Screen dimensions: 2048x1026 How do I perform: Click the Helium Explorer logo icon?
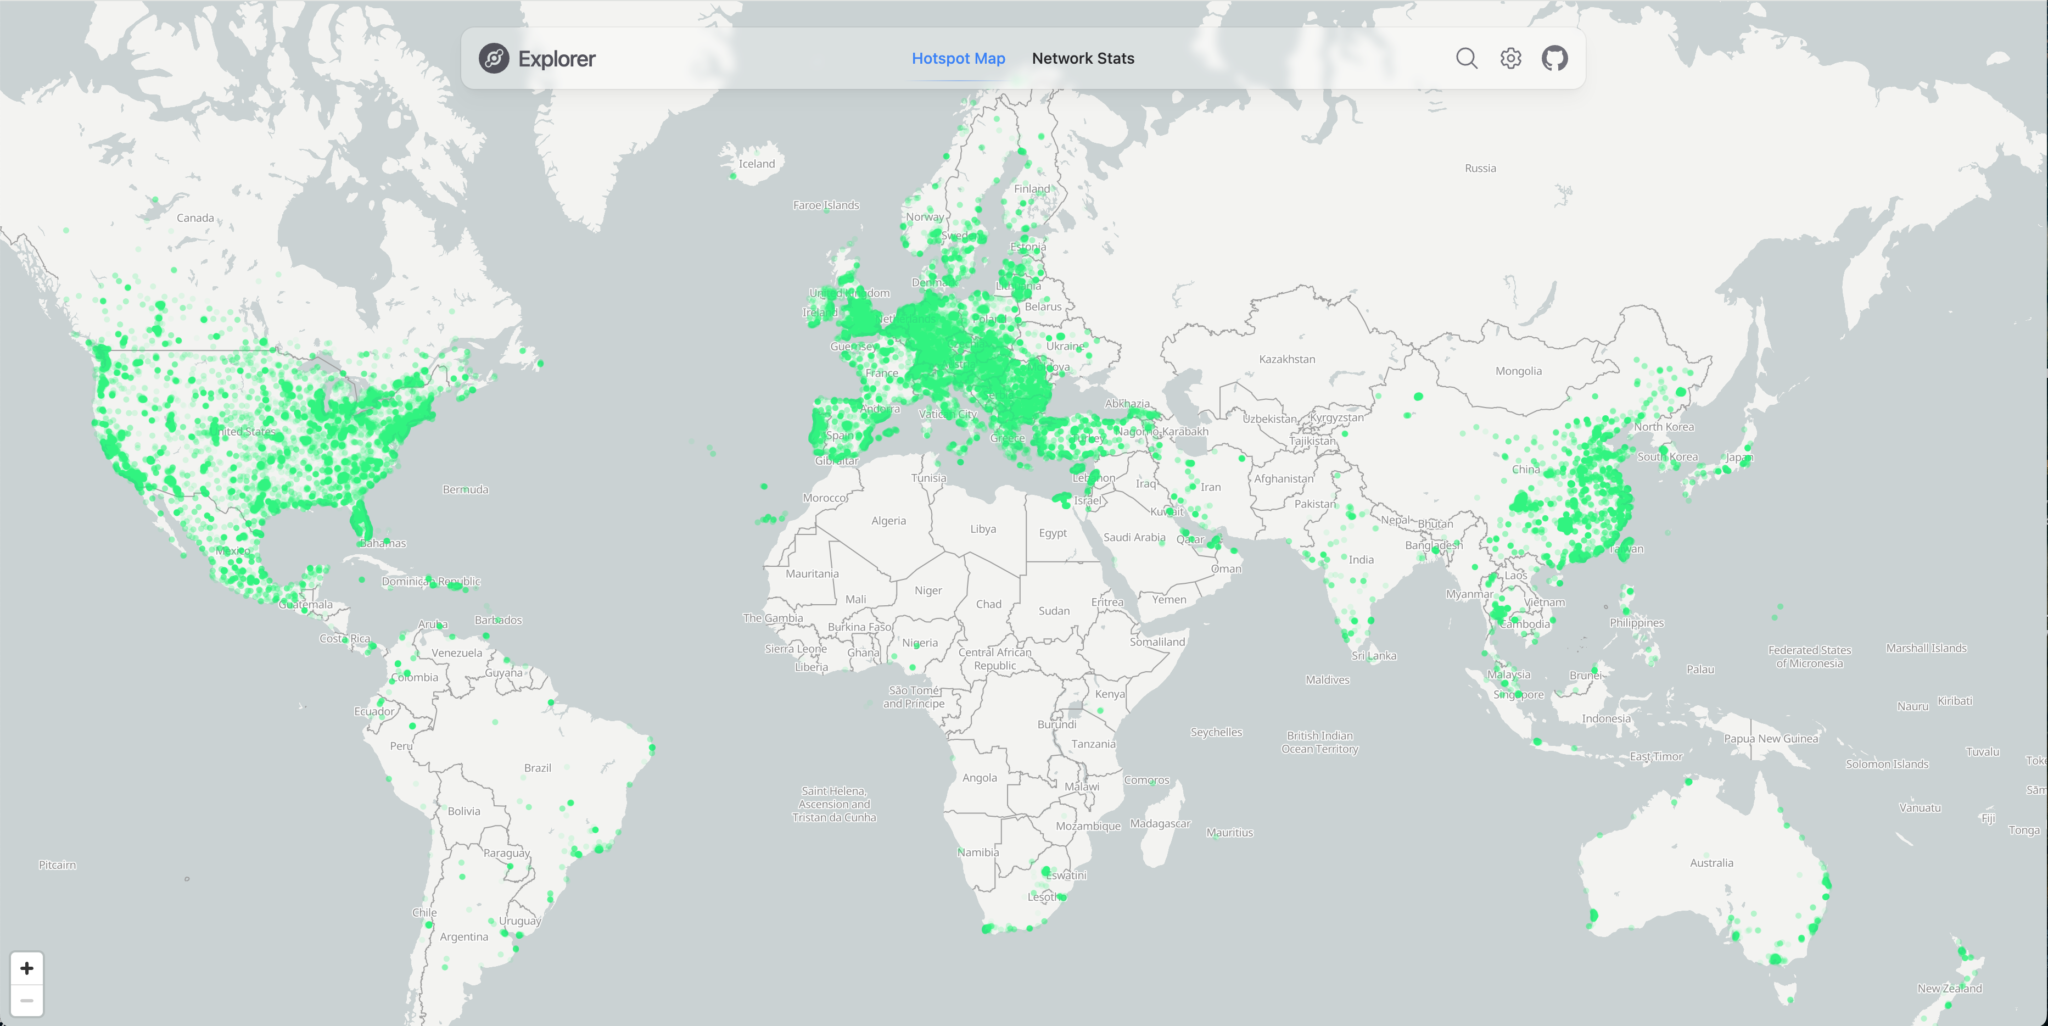coord(494,59)
